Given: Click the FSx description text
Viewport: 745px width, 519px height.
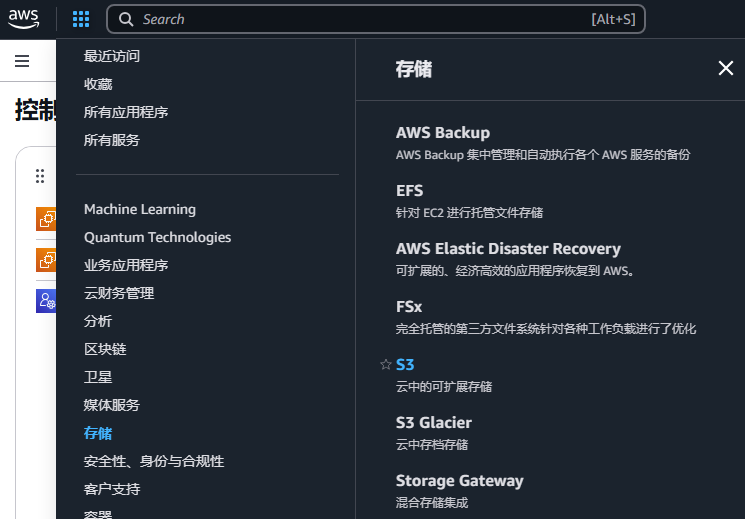Looking at the screenshot, I should [x=546, y=329].
